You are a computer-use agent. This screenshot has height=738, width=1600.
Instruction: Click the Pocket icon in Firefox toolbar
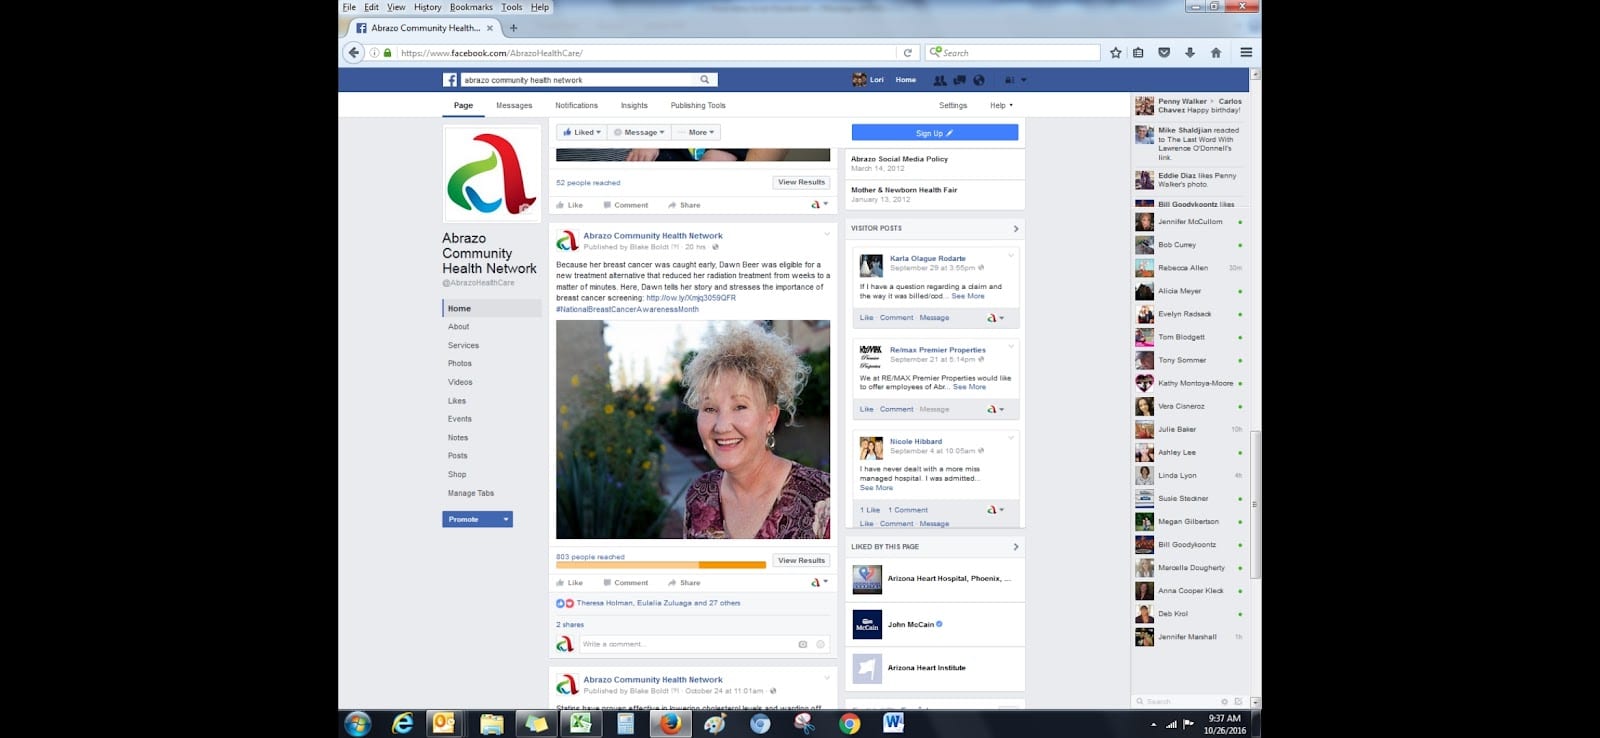[1164, 53]
